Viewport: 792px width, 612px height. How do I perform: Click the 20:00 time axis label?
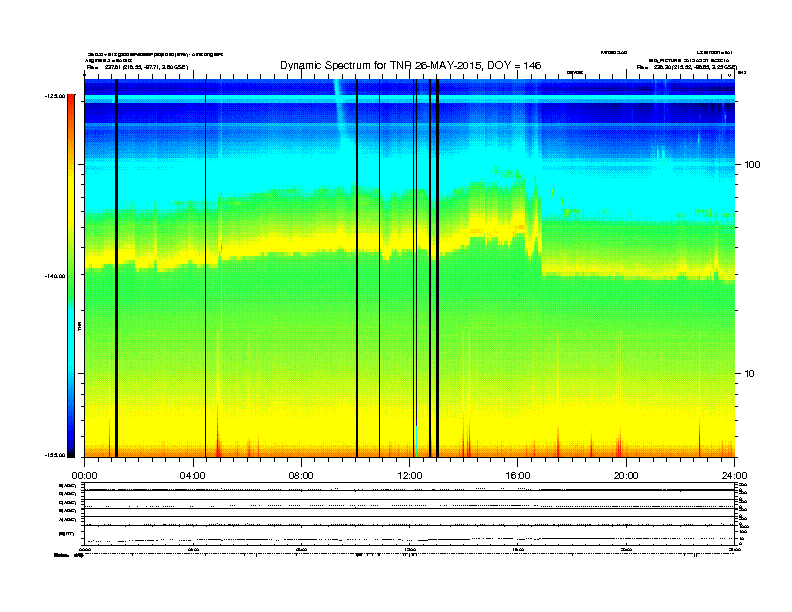pos(626,476)
